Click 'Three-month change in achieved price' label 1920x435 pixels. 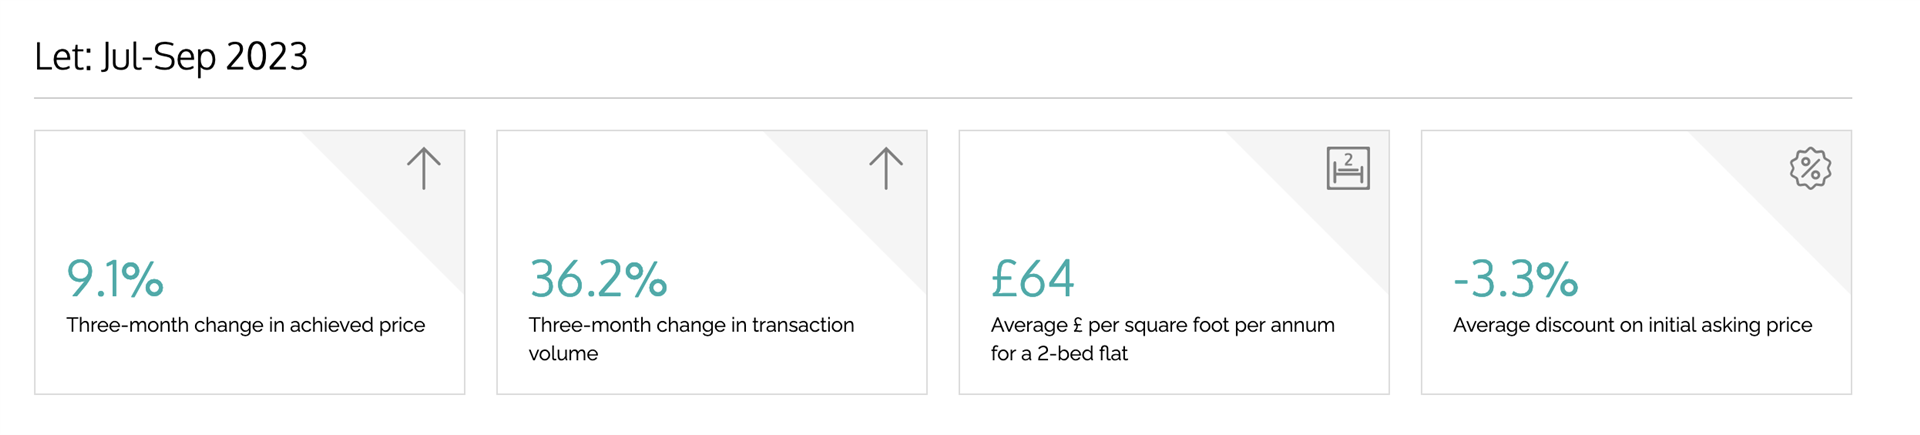pyautogui.click(x=246, y=325)
